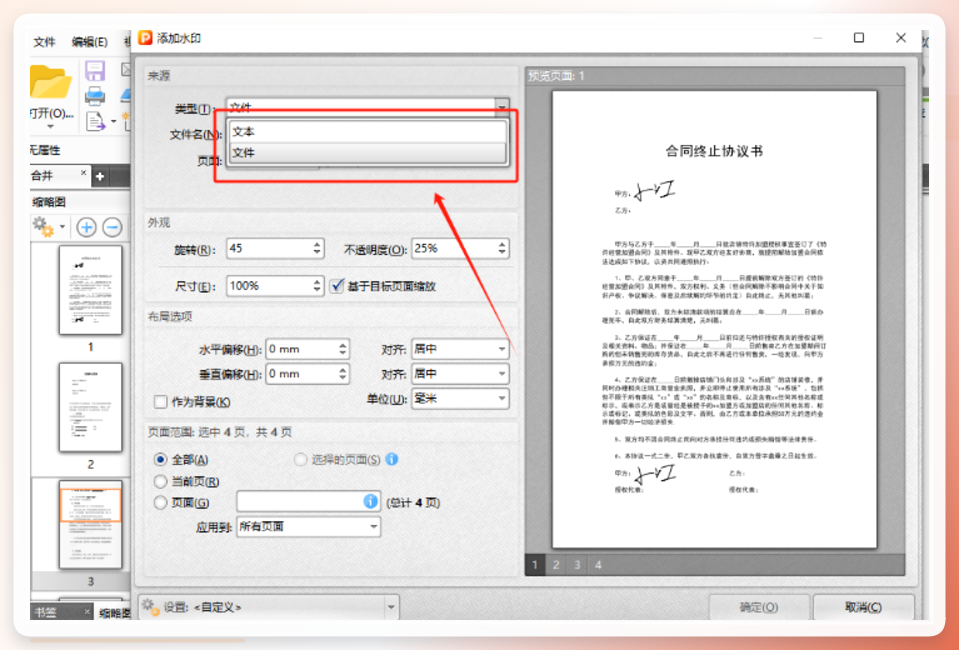Add a new tab with plus button
Screen dimensions: 959x650
point(100,176)
